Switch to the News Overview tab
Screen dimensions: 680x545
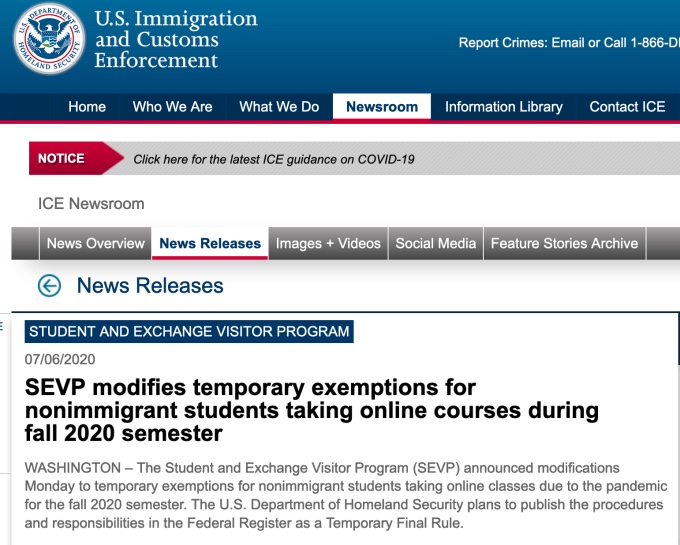tap(95, 243)
